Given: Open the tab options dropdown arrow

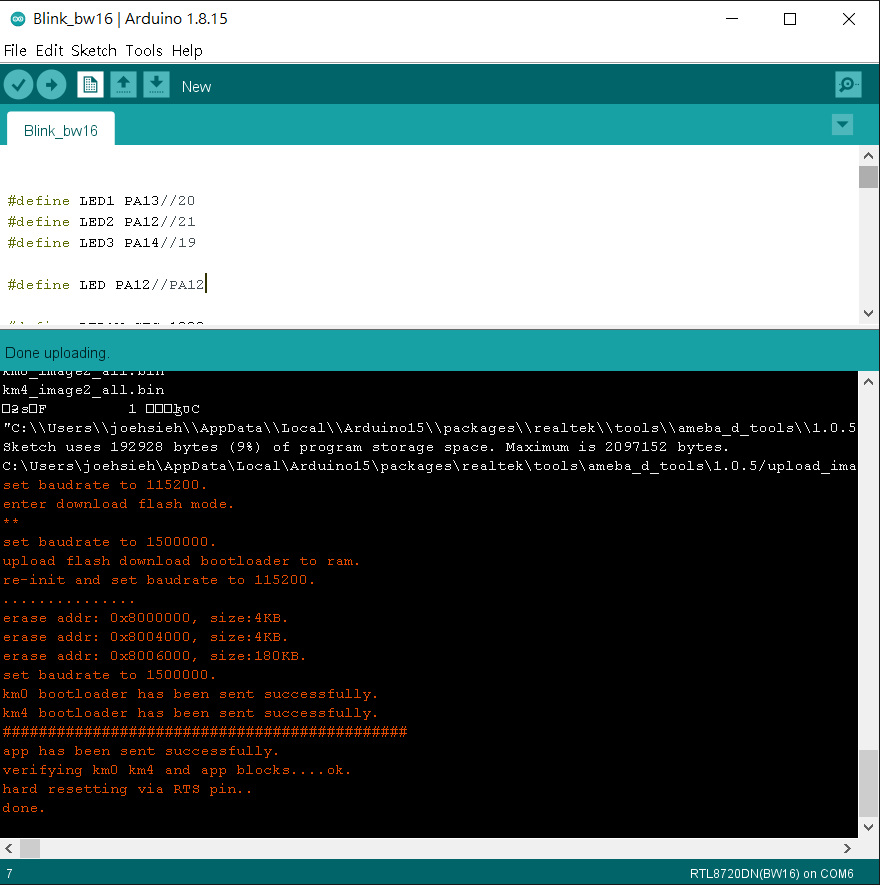Looking at the screenshot, I should [x=842, y=124].
